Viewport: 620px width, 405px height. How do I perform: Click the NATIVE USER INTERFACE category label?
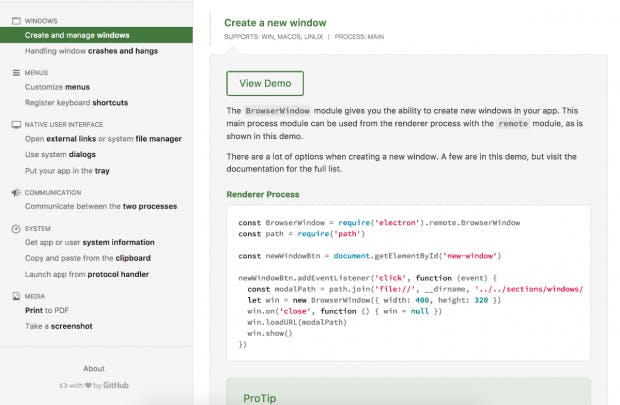pyautogui.click(x=64, y=125)
